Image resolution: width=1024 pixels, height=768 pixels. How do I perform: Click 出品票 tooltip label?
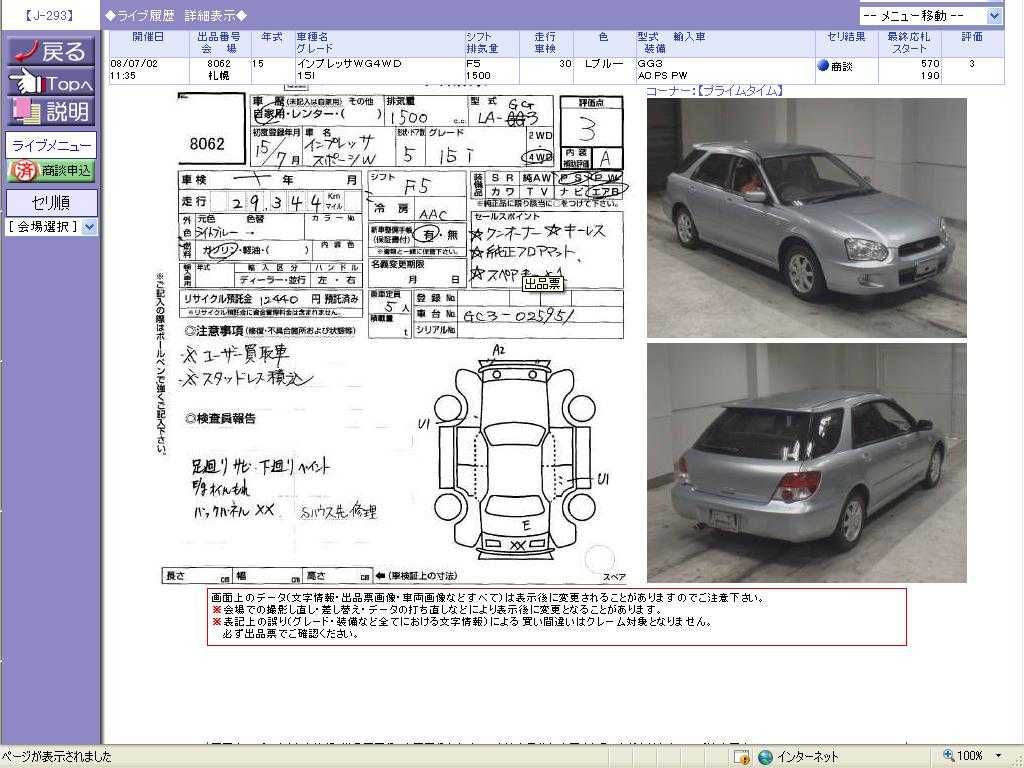[x=542, y=283]
